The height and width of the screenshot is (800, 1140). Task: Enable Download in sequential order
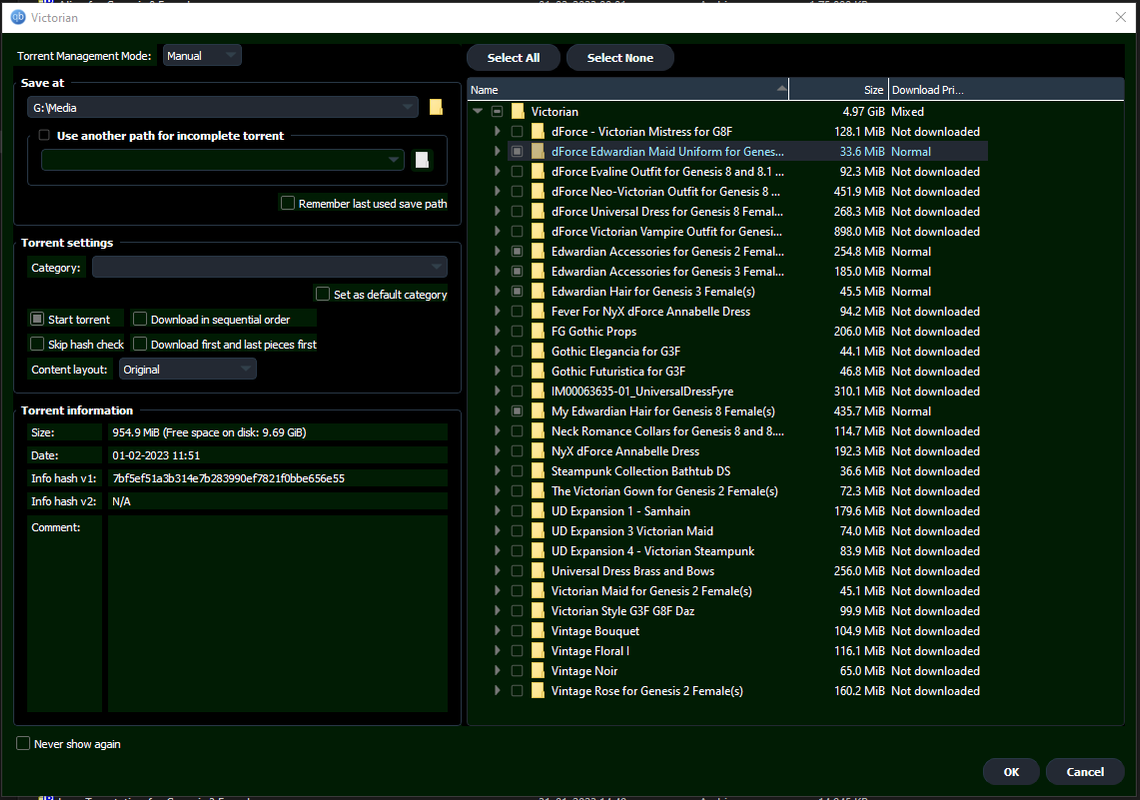(x=140, y=319)
